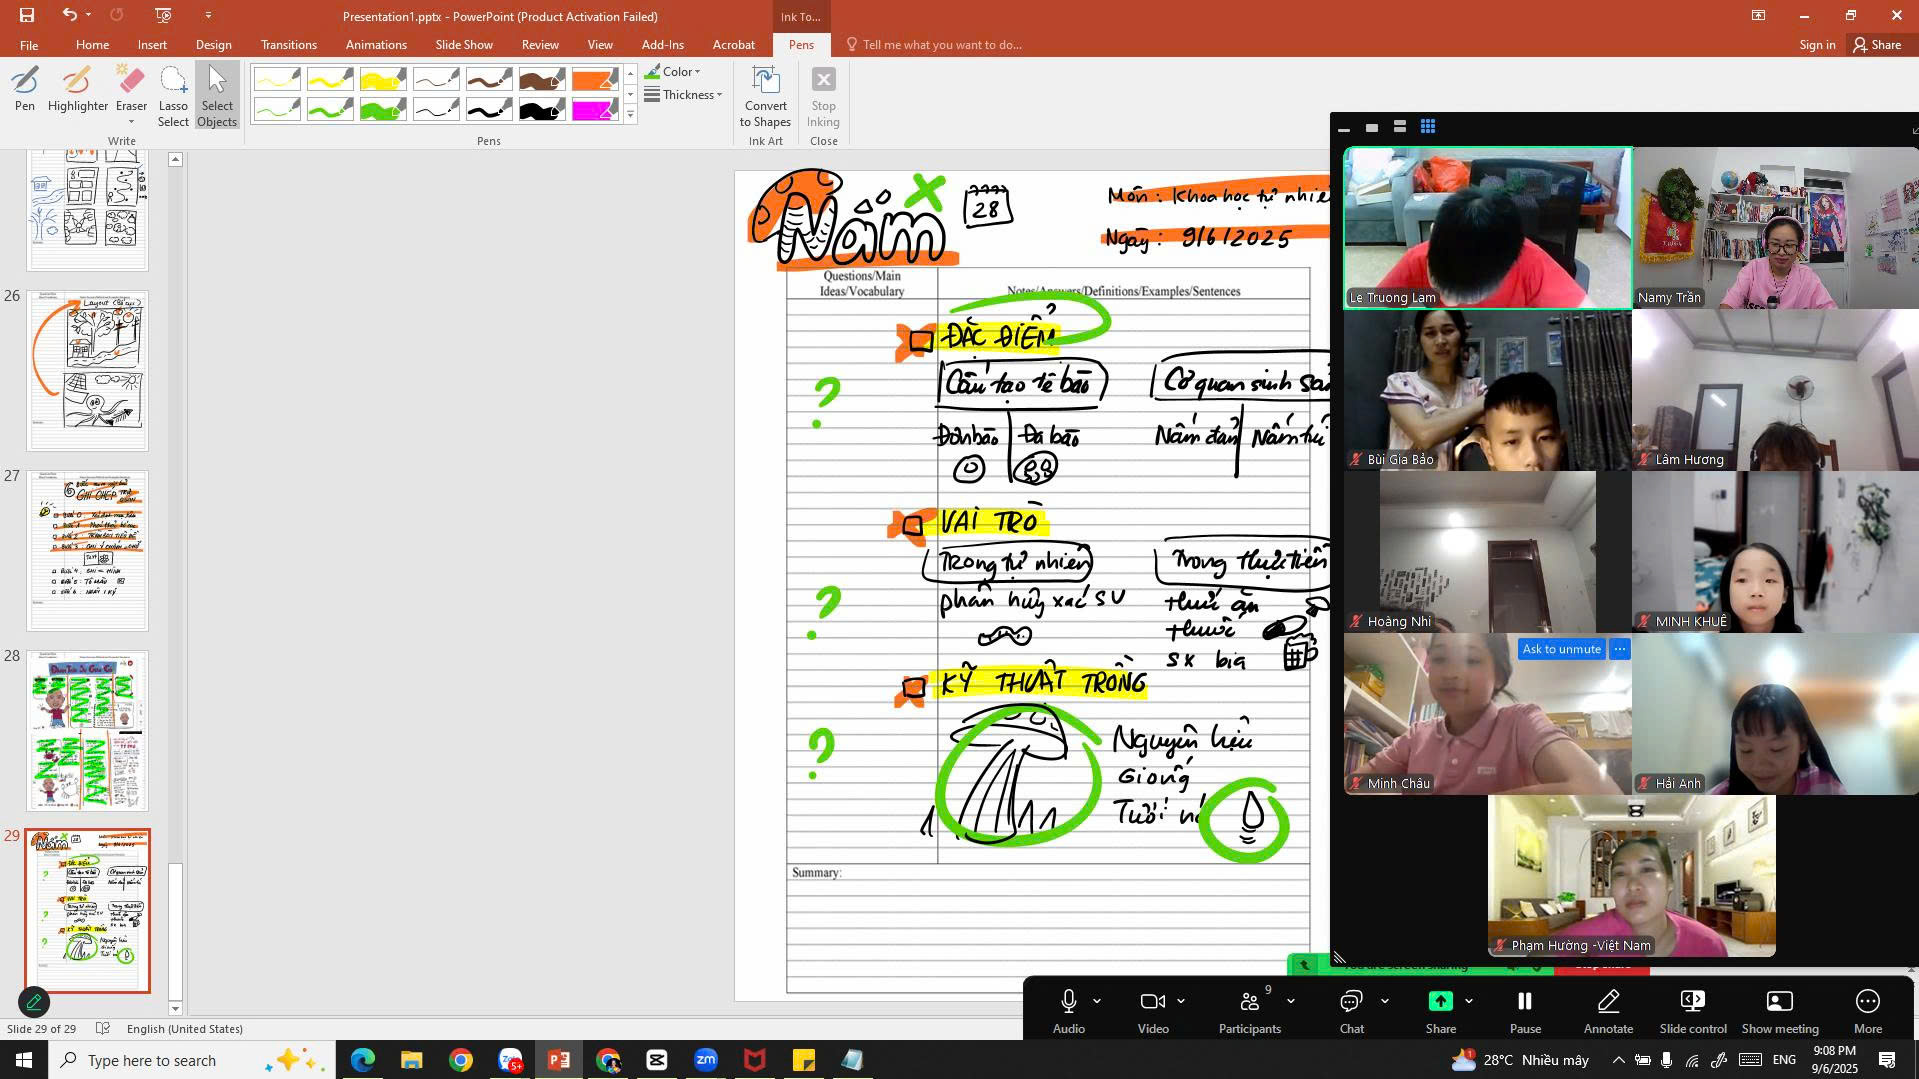Screen dimensions: 1919x1079
Task: Open the Customize Quick Access Toolbar dropdown
Action: coord(208,15)
